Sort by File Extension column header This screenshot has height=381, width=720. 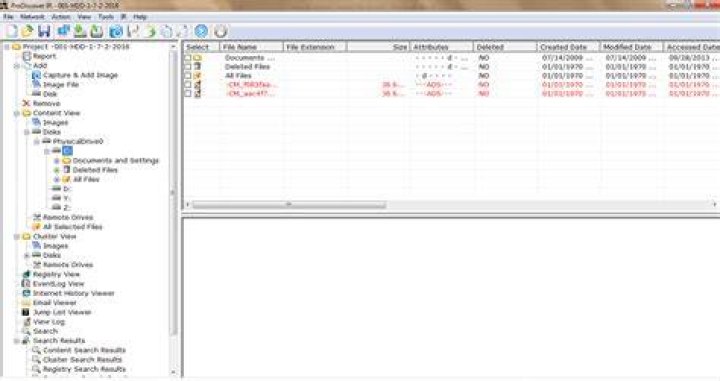tap(315, 47)
